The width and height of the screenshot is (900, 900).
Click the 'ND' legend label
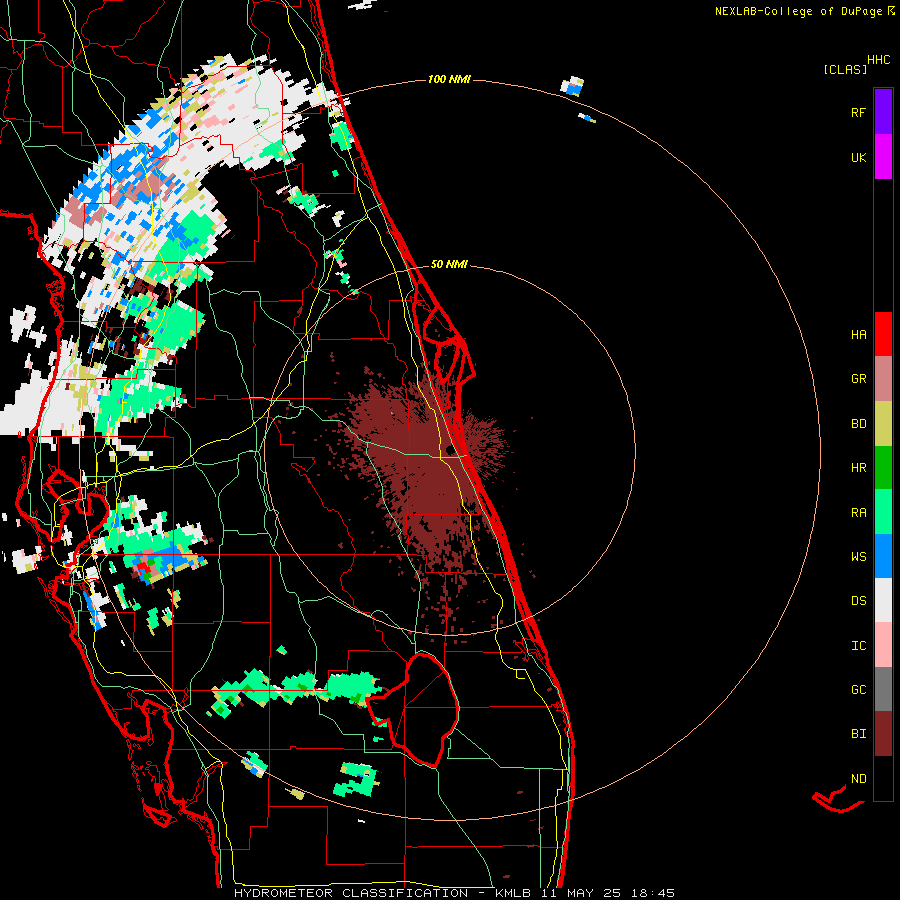[858, 779]
